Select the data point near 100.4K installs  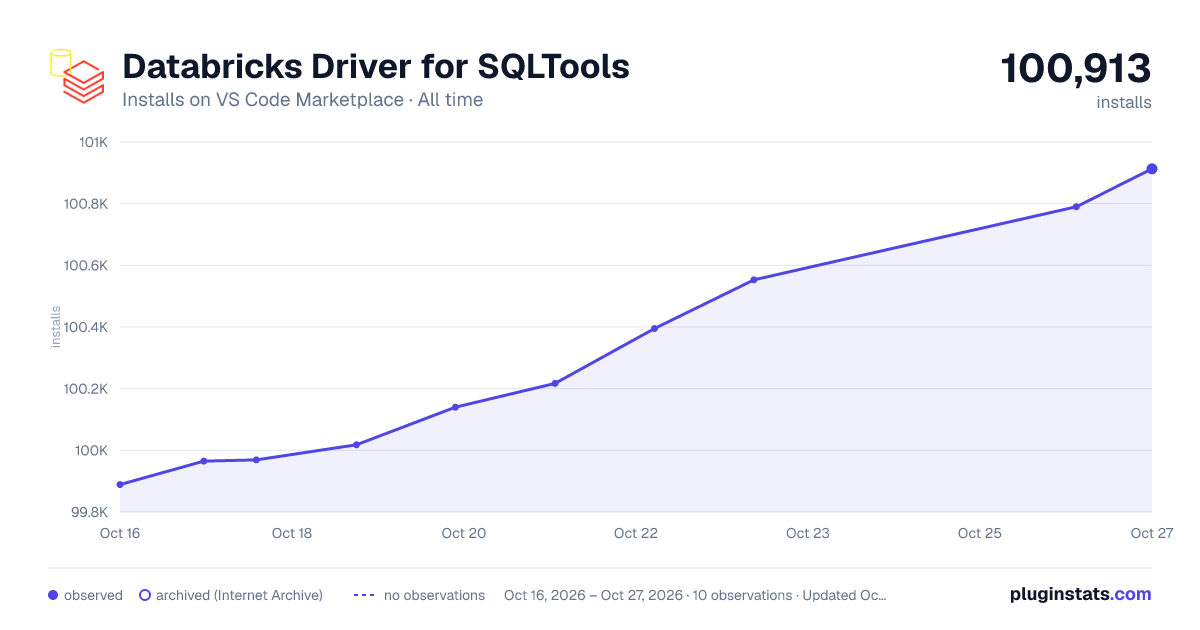click(x=654, y=328)
